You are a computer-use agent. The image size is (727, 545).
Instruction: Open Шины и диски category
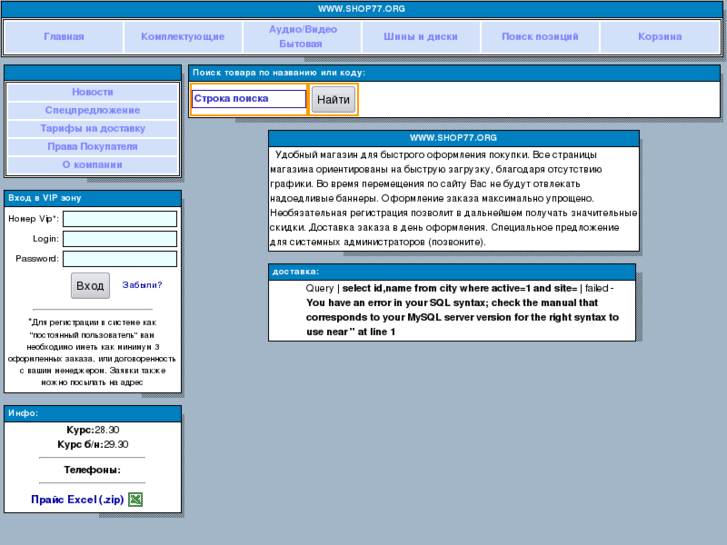pos(421,37)
